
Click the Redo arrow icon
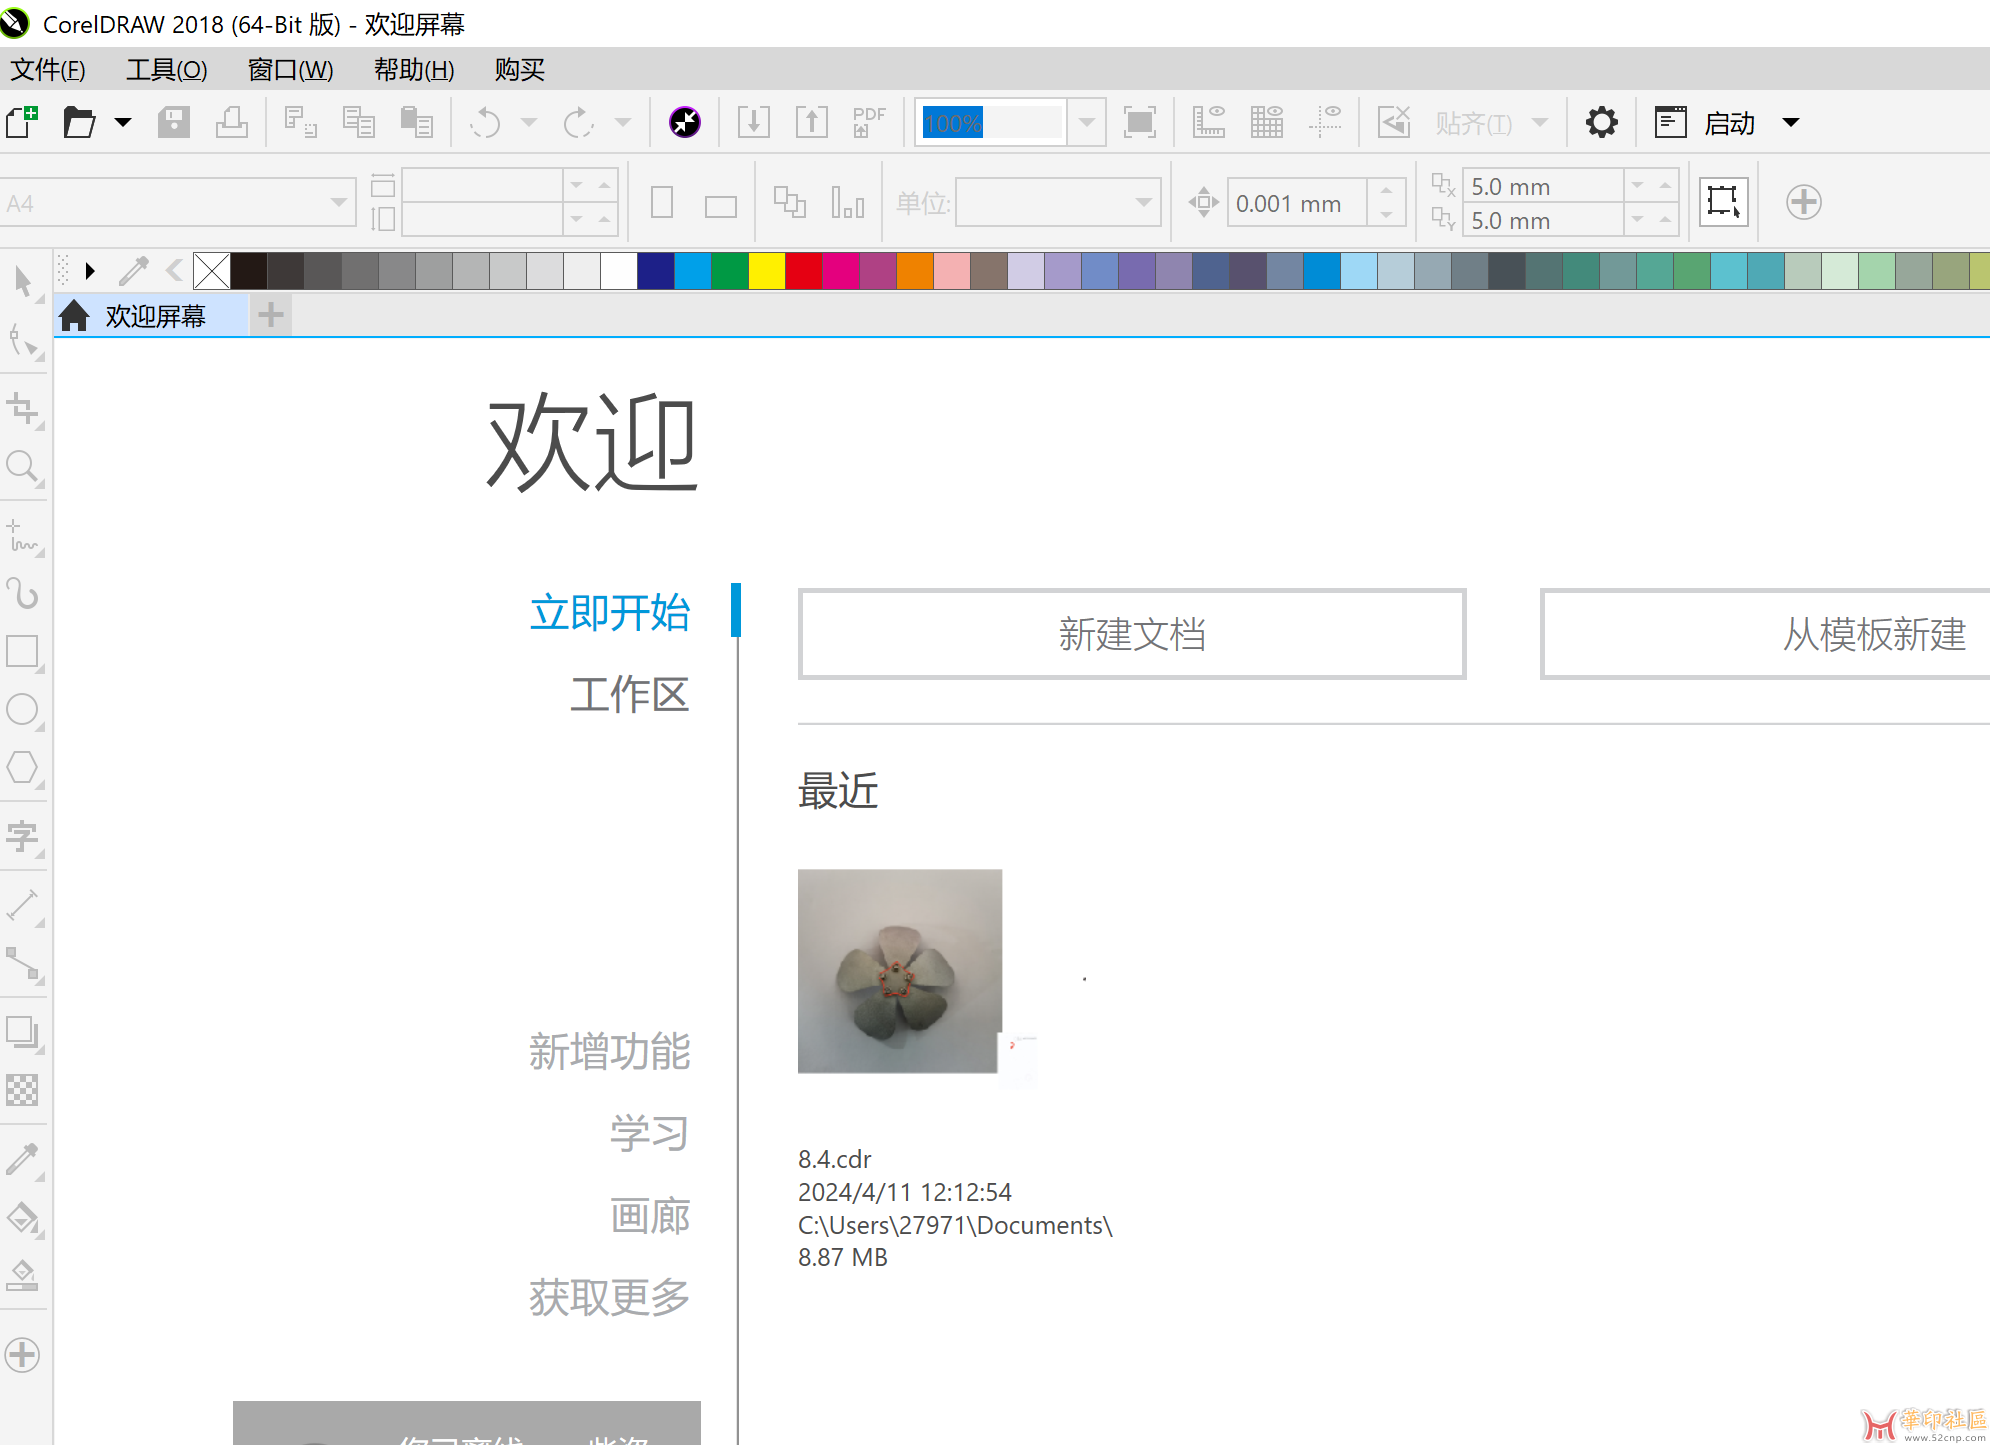(x=579, y=122)
